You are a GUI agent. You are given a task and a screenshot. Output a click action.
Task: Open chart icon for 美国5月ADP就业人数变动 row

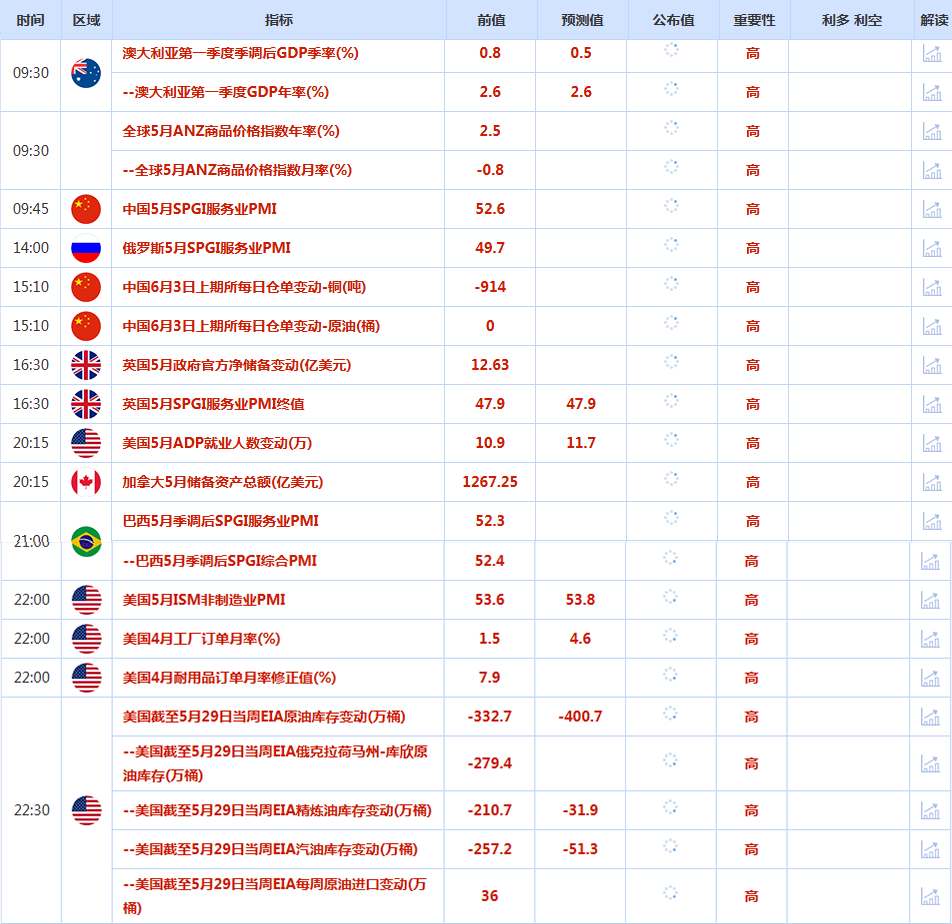click(932, 443)
